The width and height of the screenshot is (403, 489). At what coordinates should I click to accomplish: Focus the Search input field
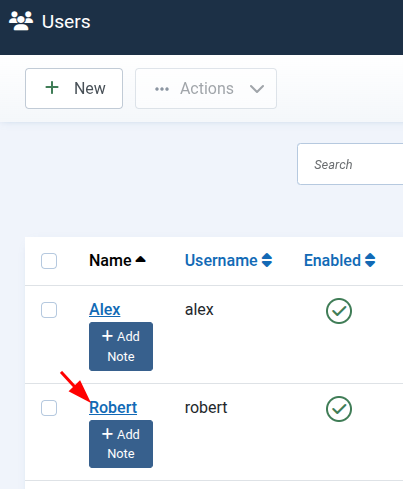click(x=350, y=164)
